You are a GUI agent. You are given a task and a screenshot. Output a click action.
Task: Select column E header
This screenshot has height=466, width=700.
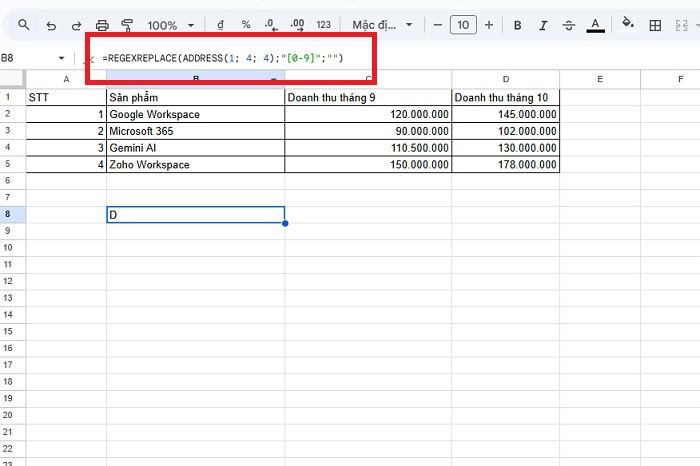click(600, 79)
